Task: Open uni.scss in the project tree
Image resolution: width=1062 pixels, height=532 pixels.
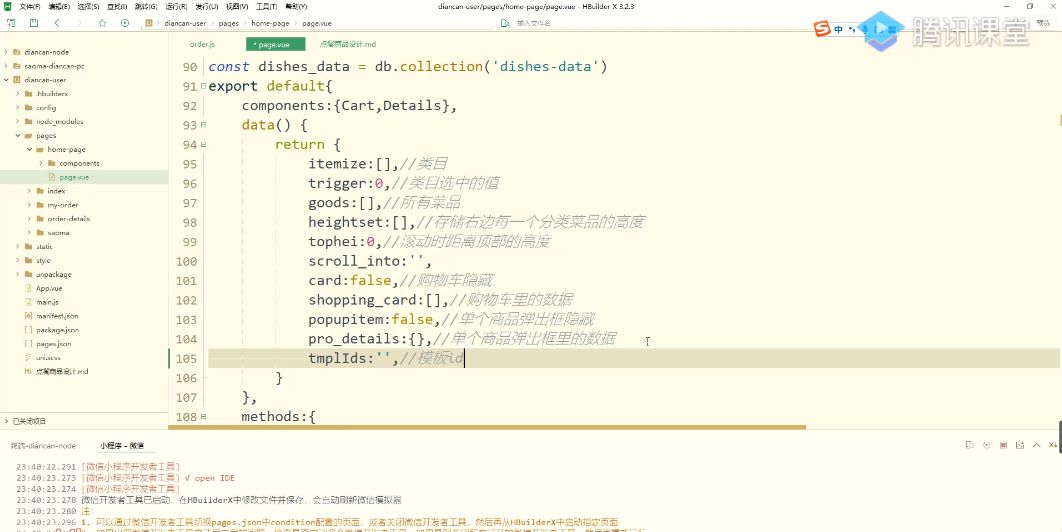Action: coord(49,358)
